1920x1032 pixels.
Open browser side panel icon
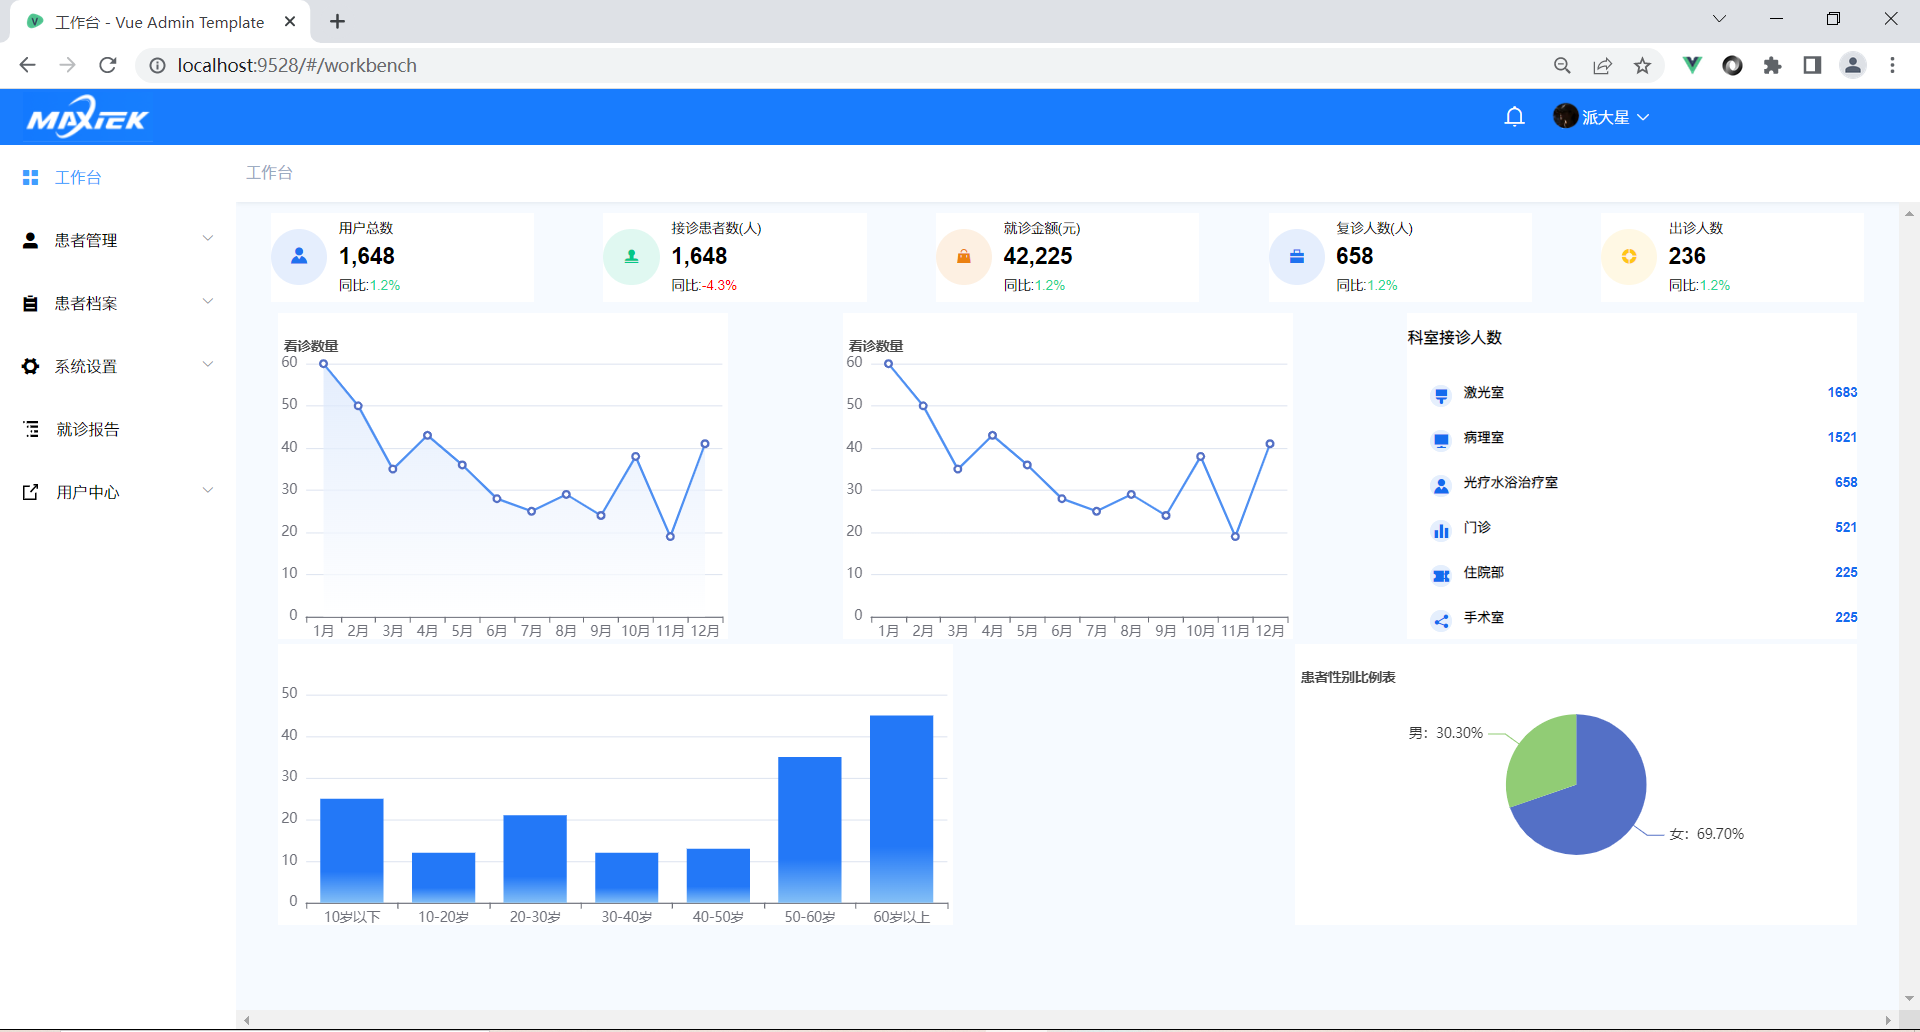1812,65
